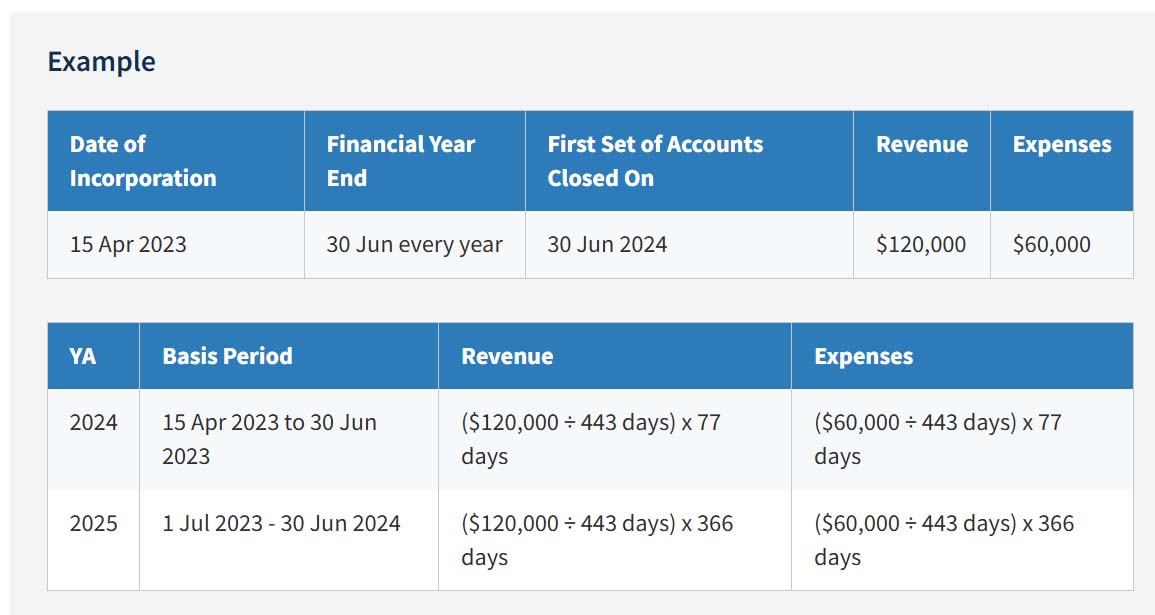Select the 30 Jun 2024 accounts closed cell

coord(689,245)
